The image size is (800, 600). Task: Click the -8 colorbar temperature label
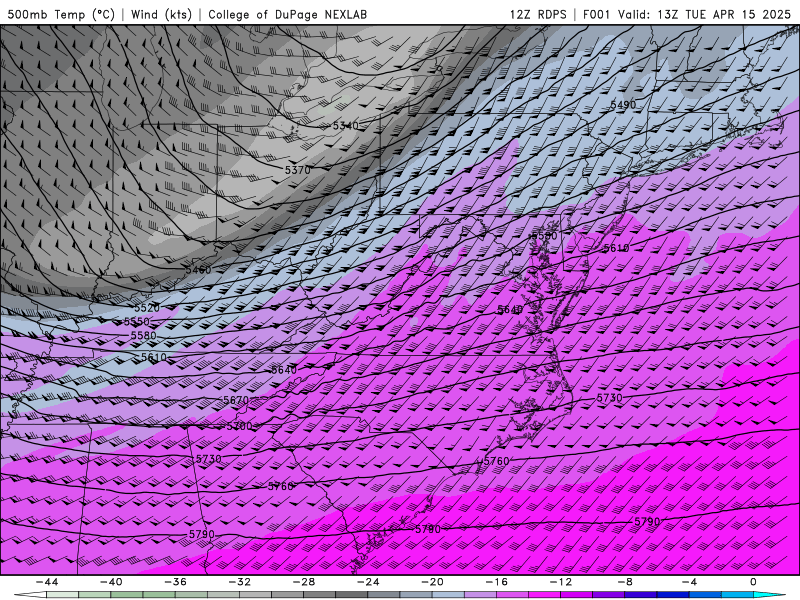click(626, 582)
